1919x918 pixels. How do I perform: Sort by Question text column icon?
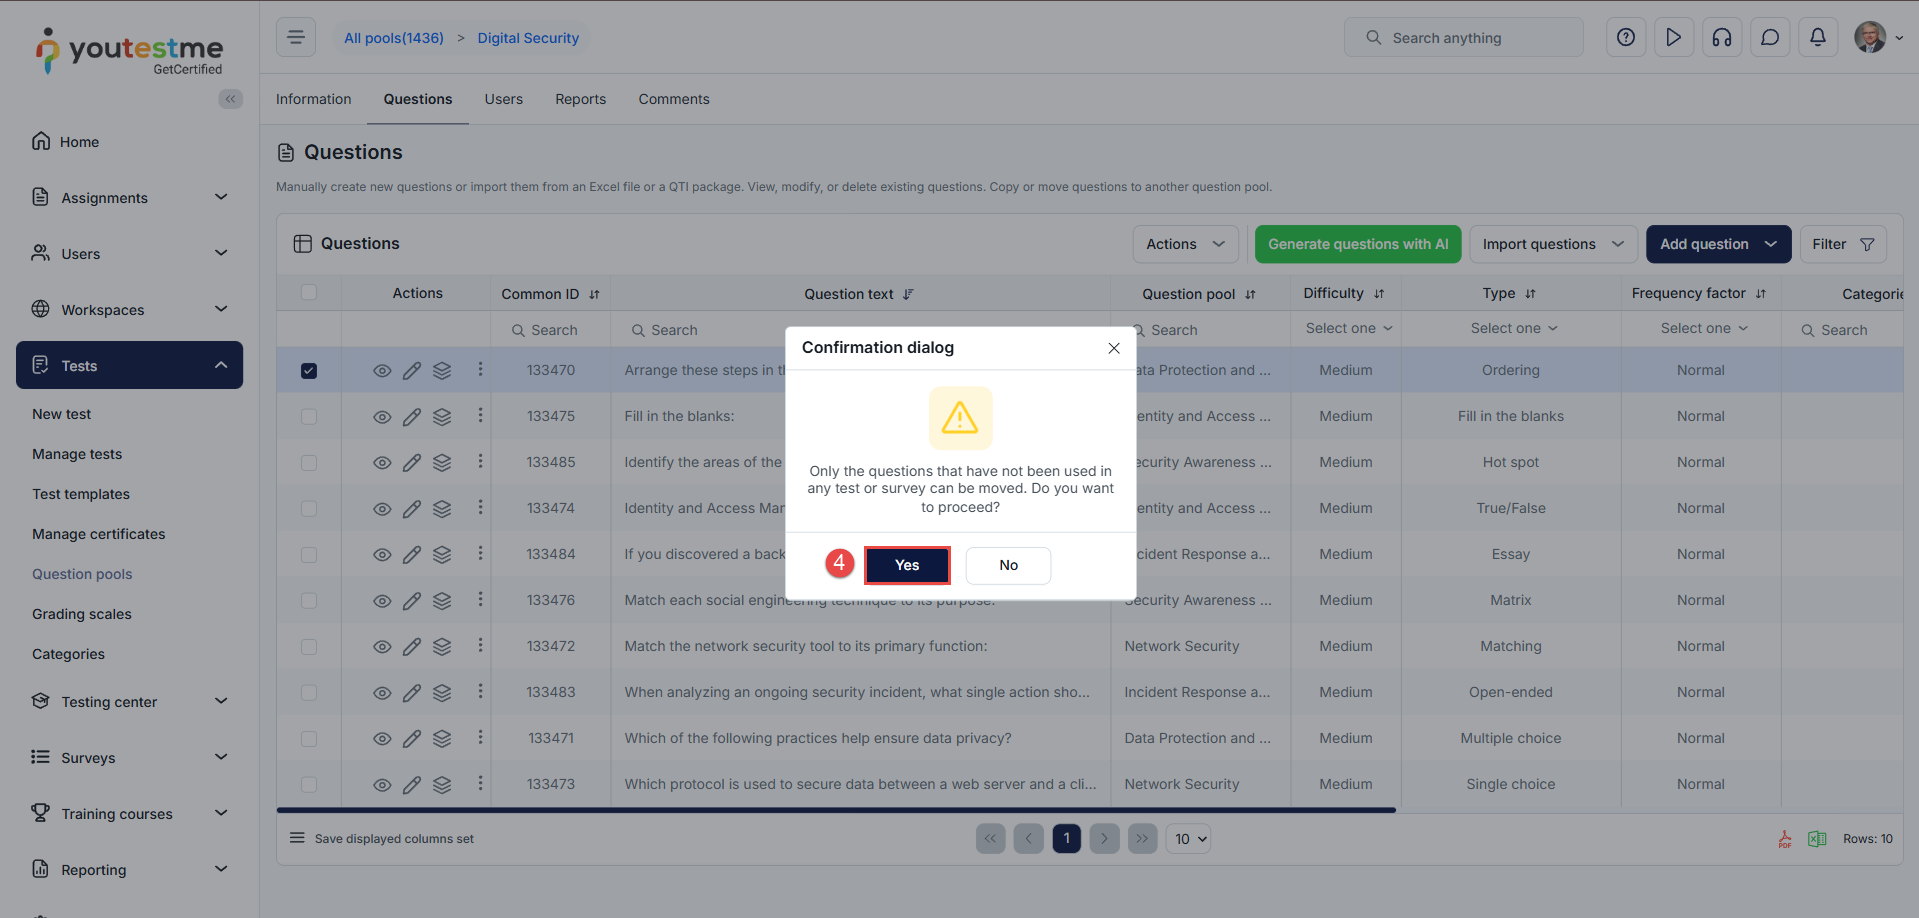click(x=908, y=294)
